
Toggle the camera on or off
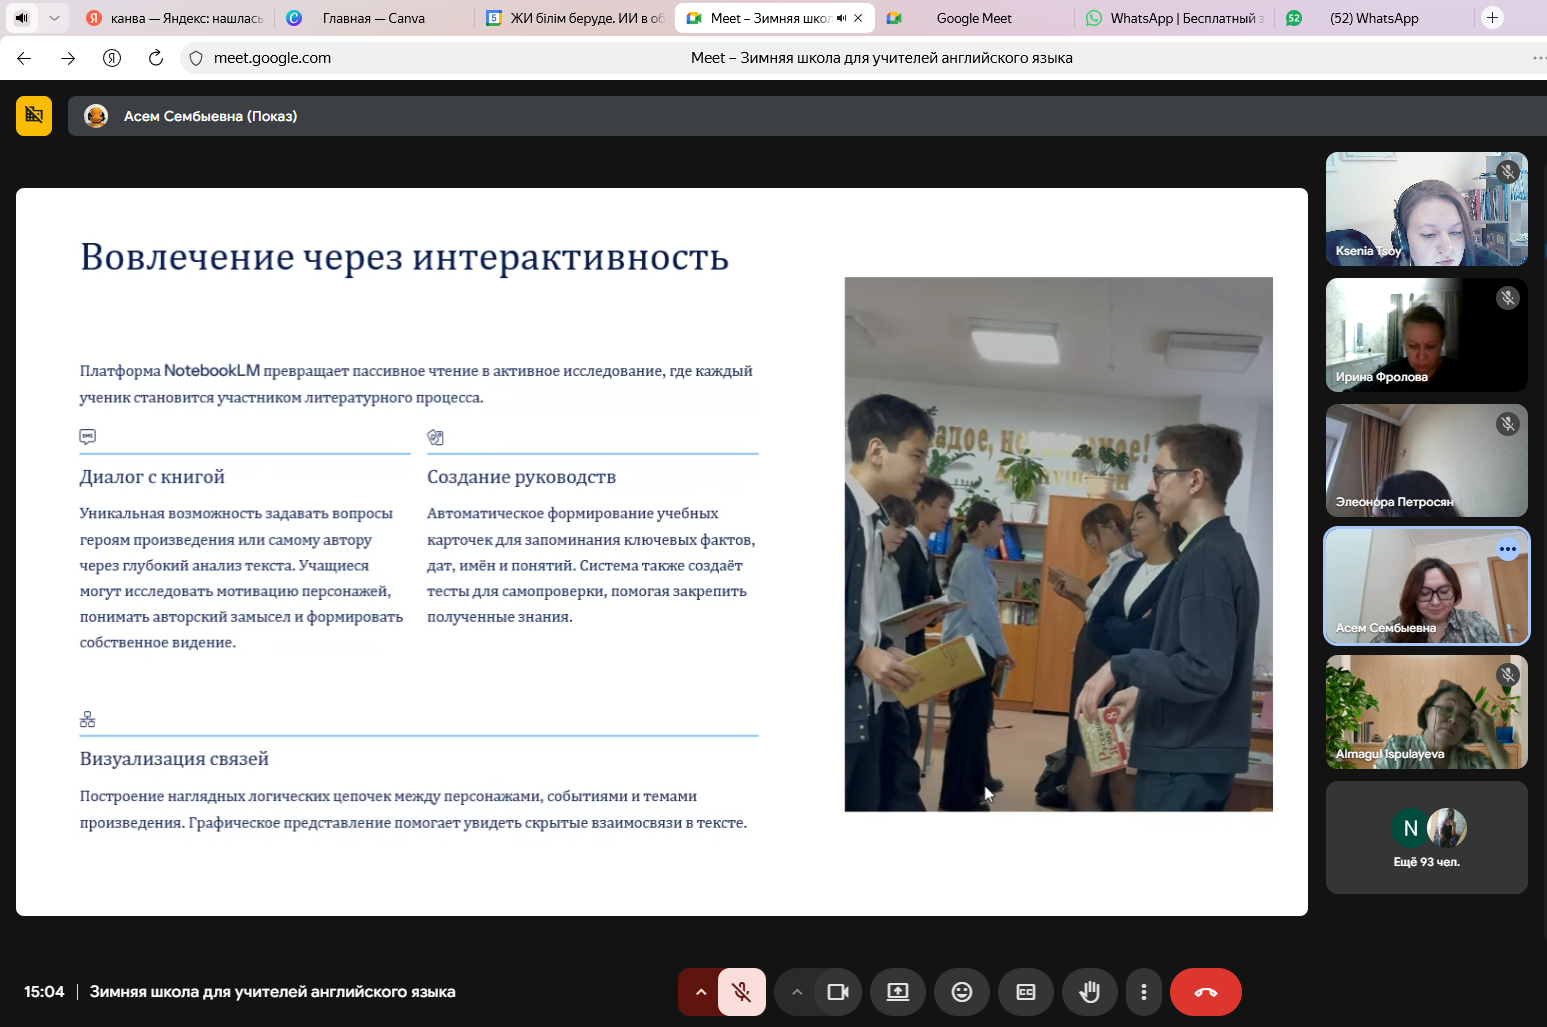click(837, 992)
